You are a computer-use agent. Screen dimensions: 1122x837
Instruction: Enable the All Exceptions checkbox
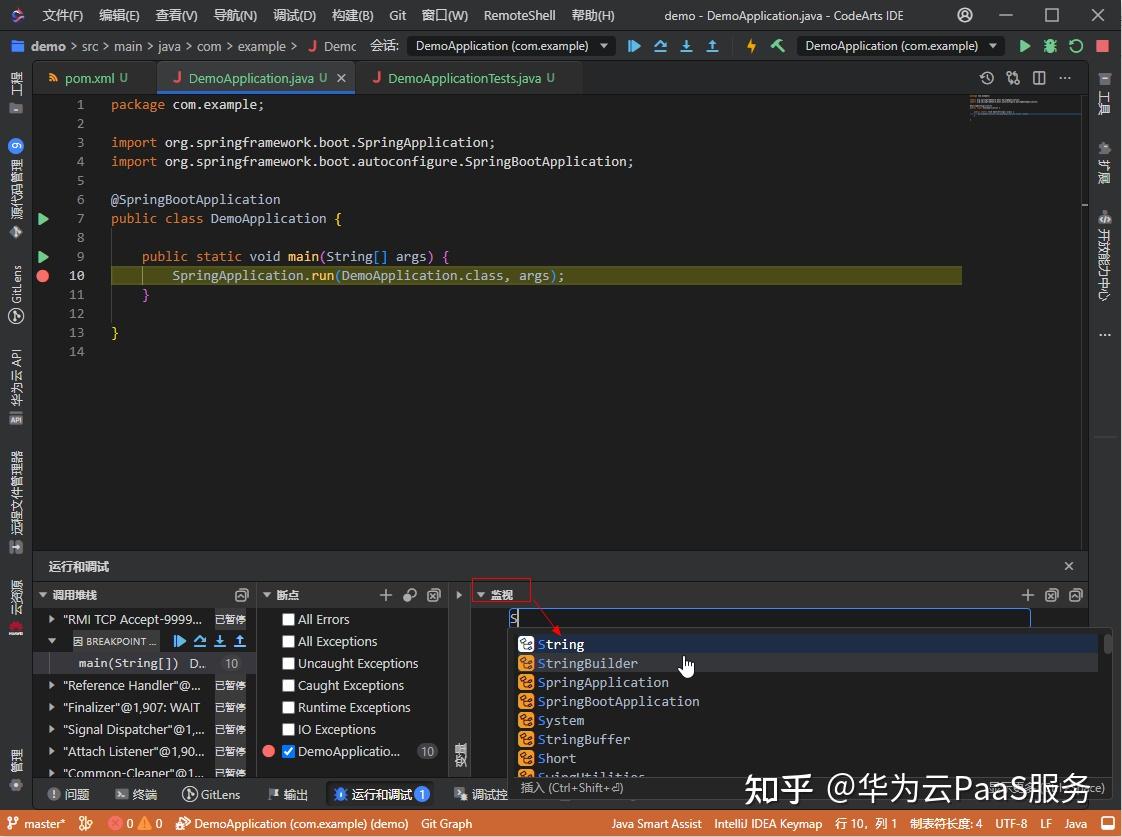[288, 642]
